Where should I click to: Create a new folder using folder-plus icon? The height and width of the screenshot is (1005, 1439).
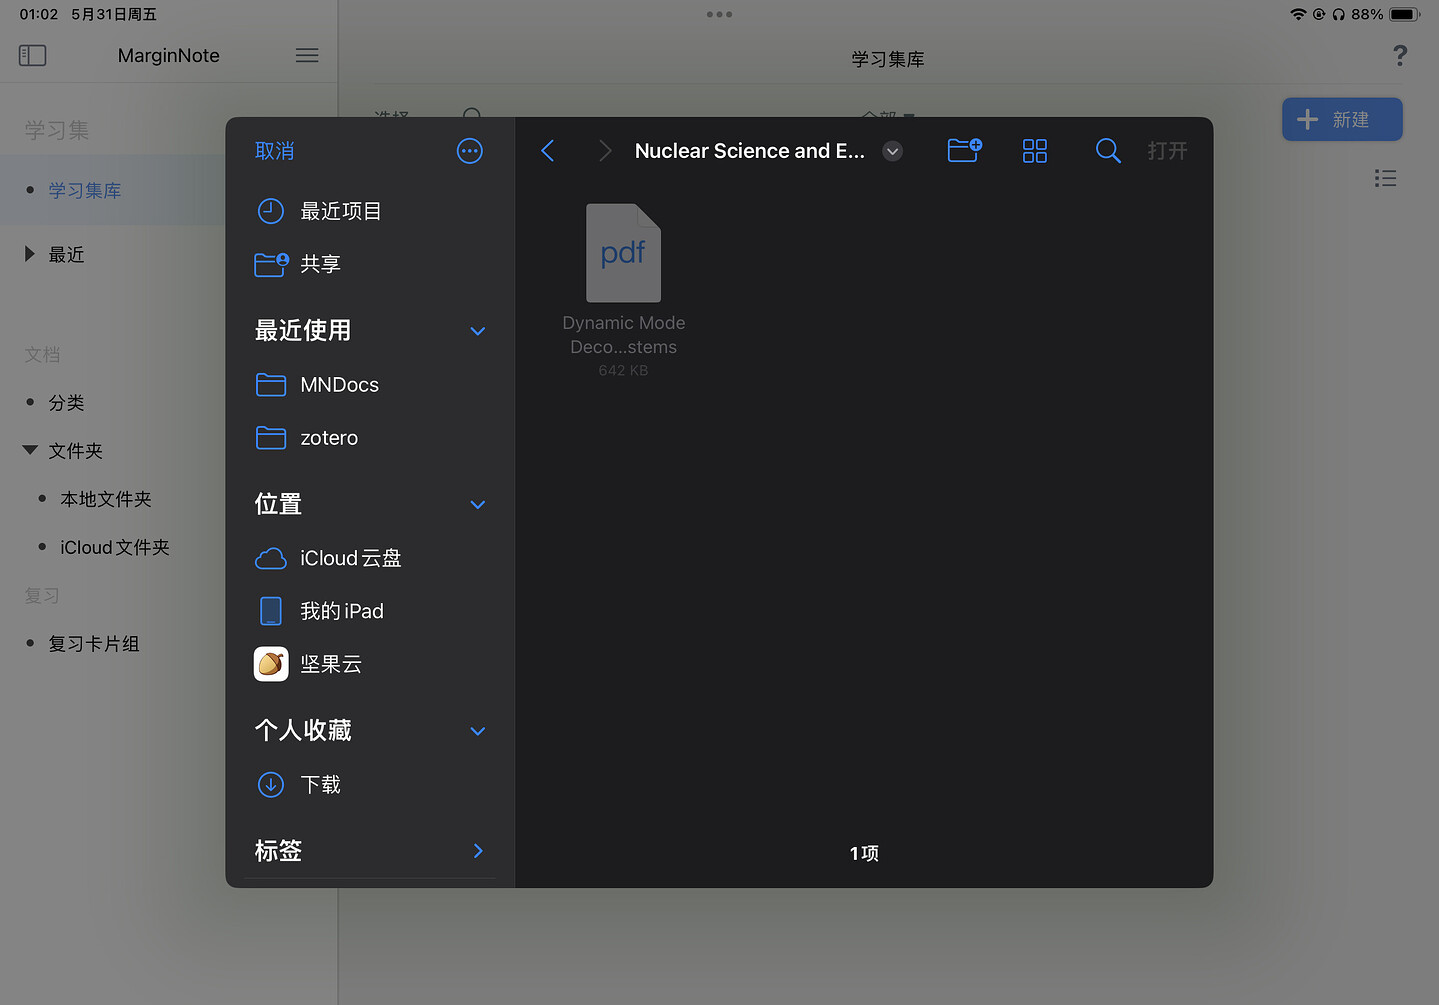click(964, 151)
